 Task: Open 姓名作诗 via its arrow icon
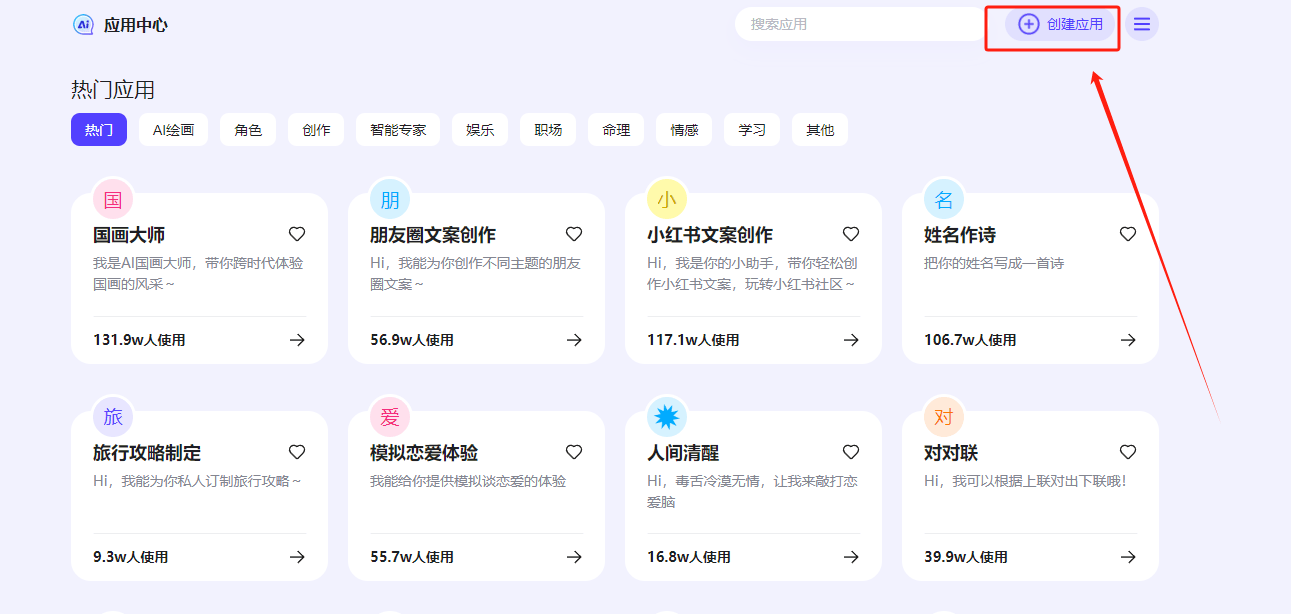click(x=1128, y=340)
